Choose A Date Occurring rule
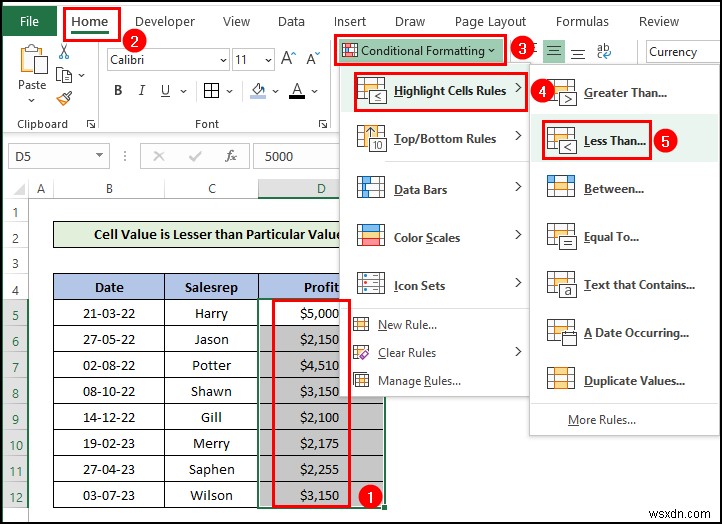Screen dimensions: 722x524 coord(623,332)
